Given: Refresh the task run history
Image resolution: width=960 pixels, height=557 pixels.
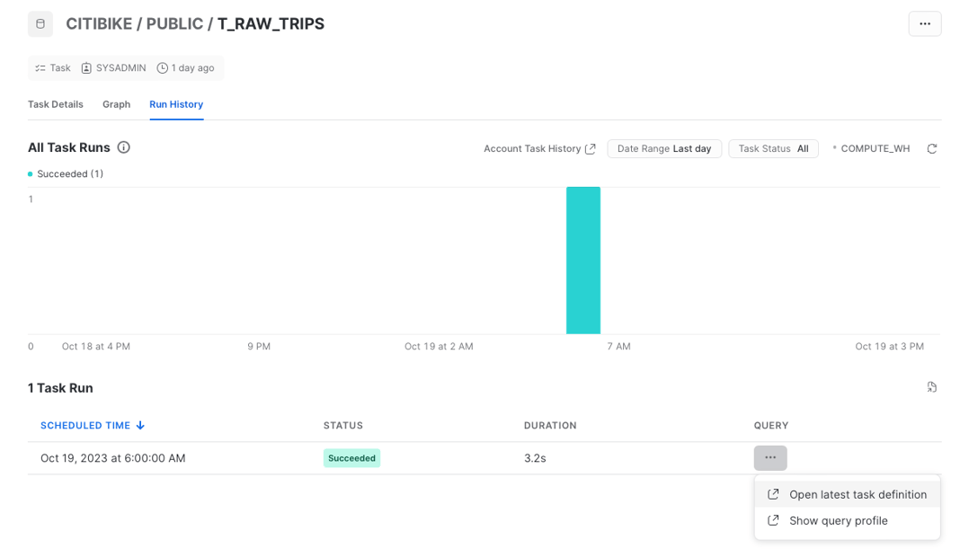Looking at the screenshot, I should coord(932,149).
